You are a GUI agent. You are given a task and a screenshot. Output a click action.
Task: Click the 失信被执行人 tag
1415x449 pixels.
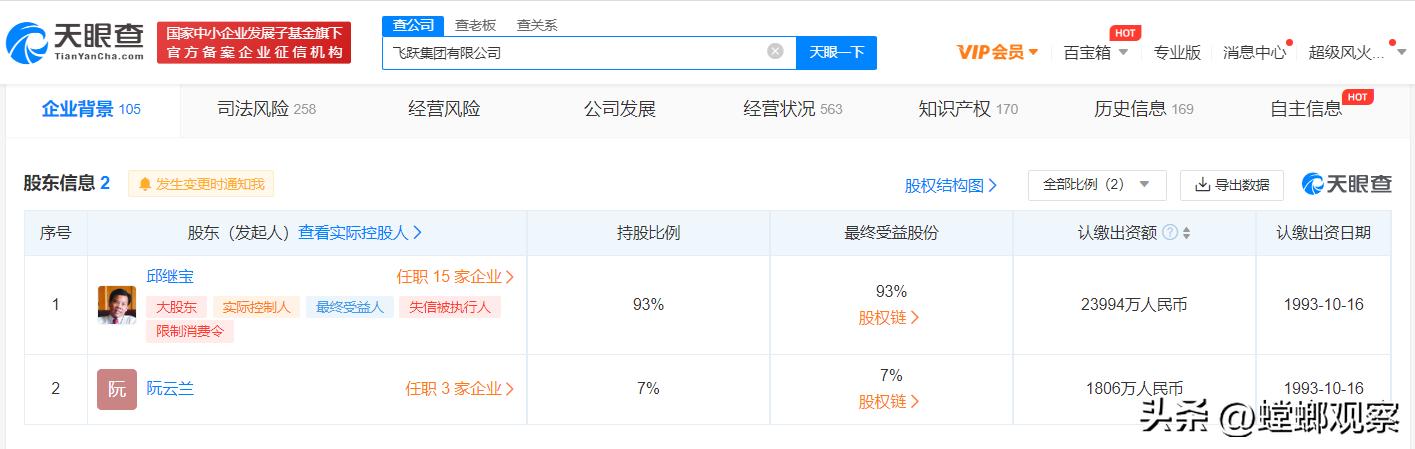click(x=450, y=307)
